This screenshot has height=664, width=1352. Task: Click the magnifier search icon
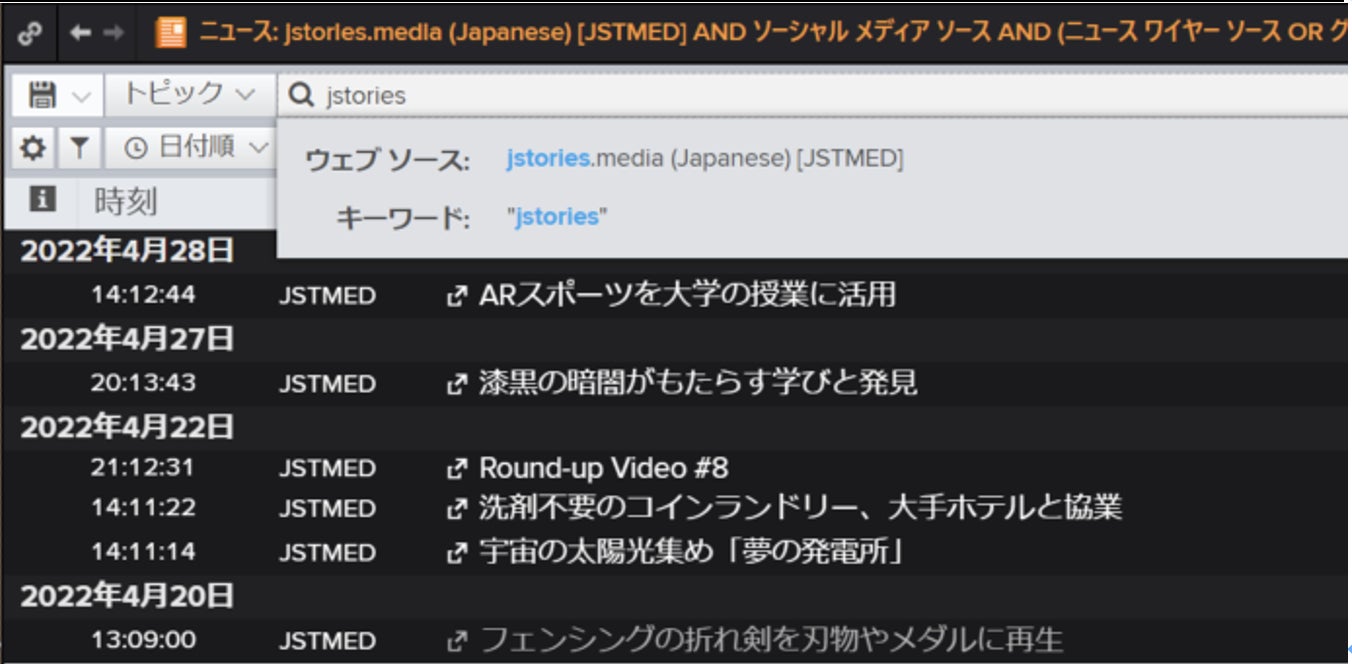pos(300,95)
